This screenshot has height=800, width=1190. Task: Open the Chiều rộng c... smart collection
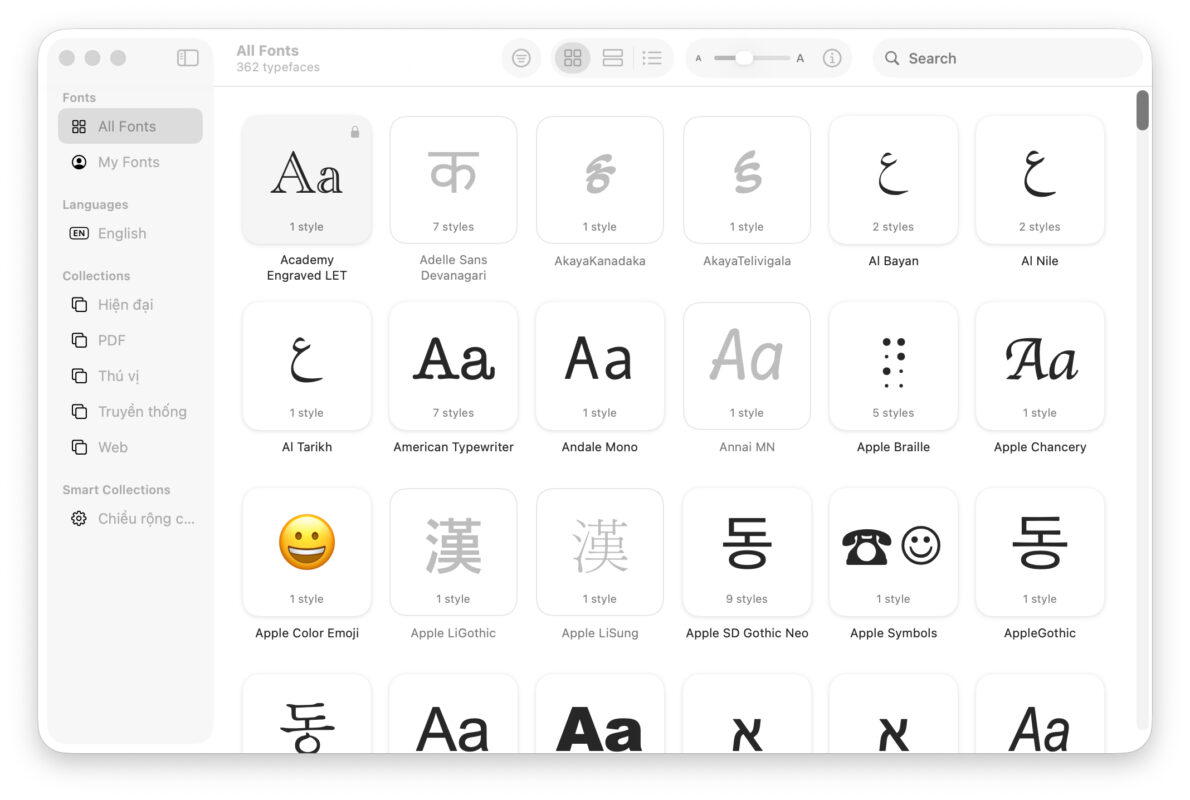point(131,518)
